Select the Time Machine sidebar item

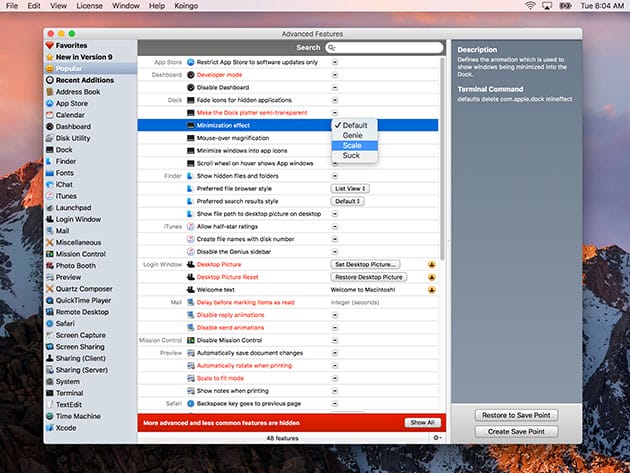(77, 415)
